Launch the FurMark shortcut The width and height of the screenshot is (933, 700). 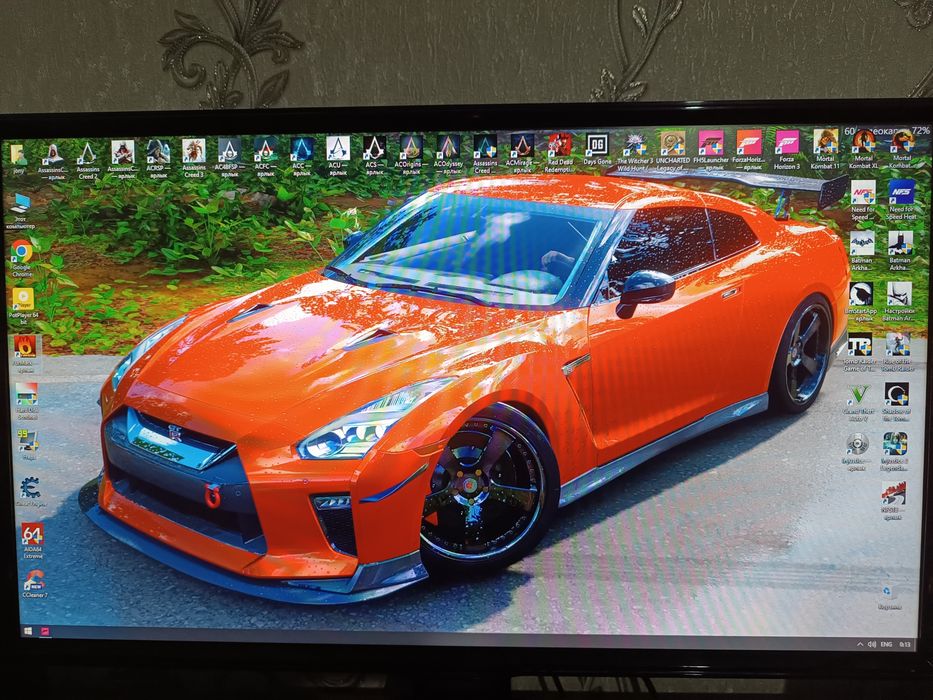point(25,355)
